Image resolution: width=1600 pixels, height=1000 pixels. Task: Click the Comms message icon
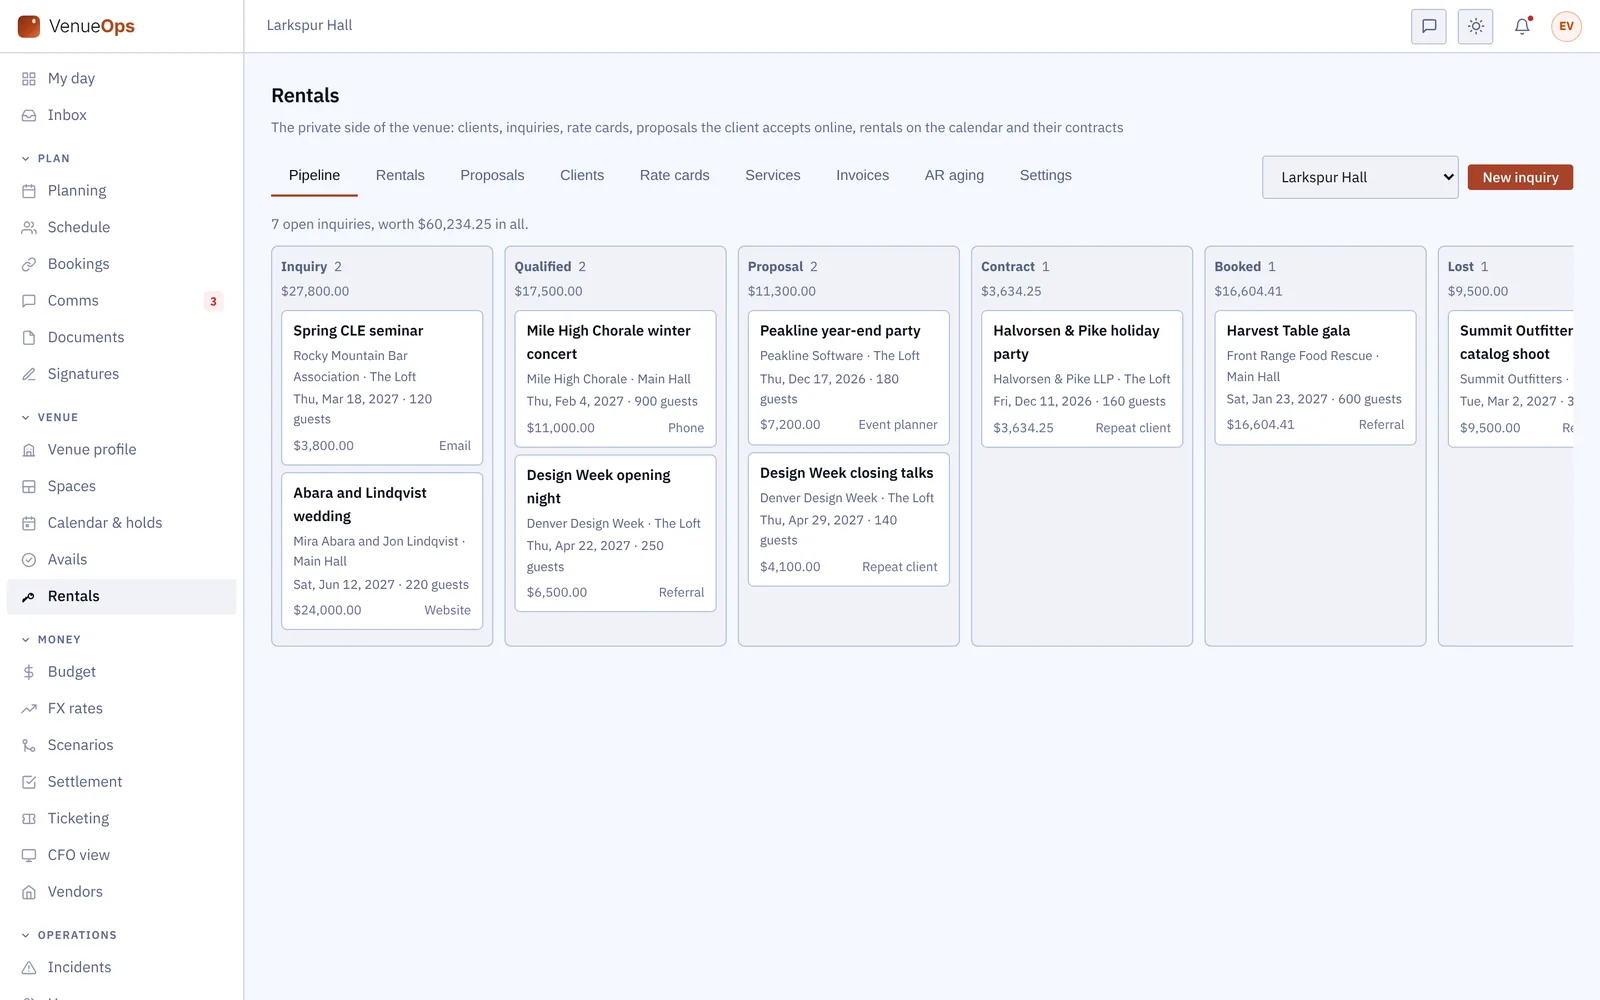pos(29,301)
